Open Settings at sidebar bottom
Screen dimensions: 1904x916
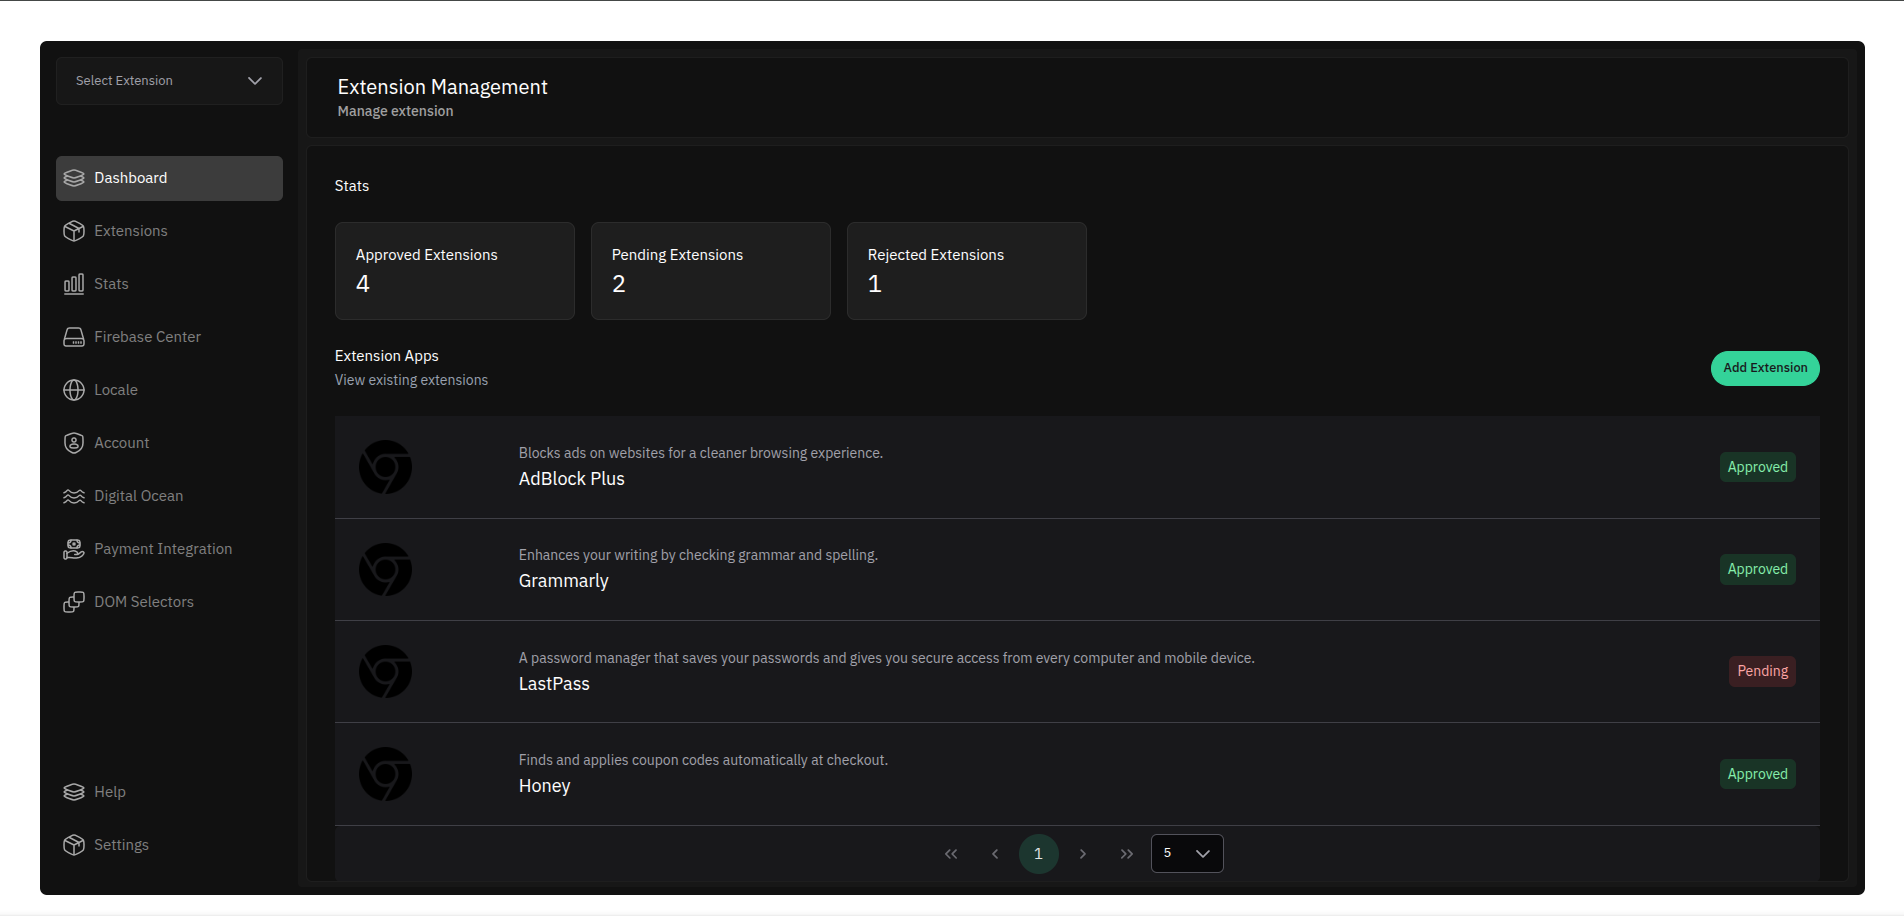click(121, 845)
